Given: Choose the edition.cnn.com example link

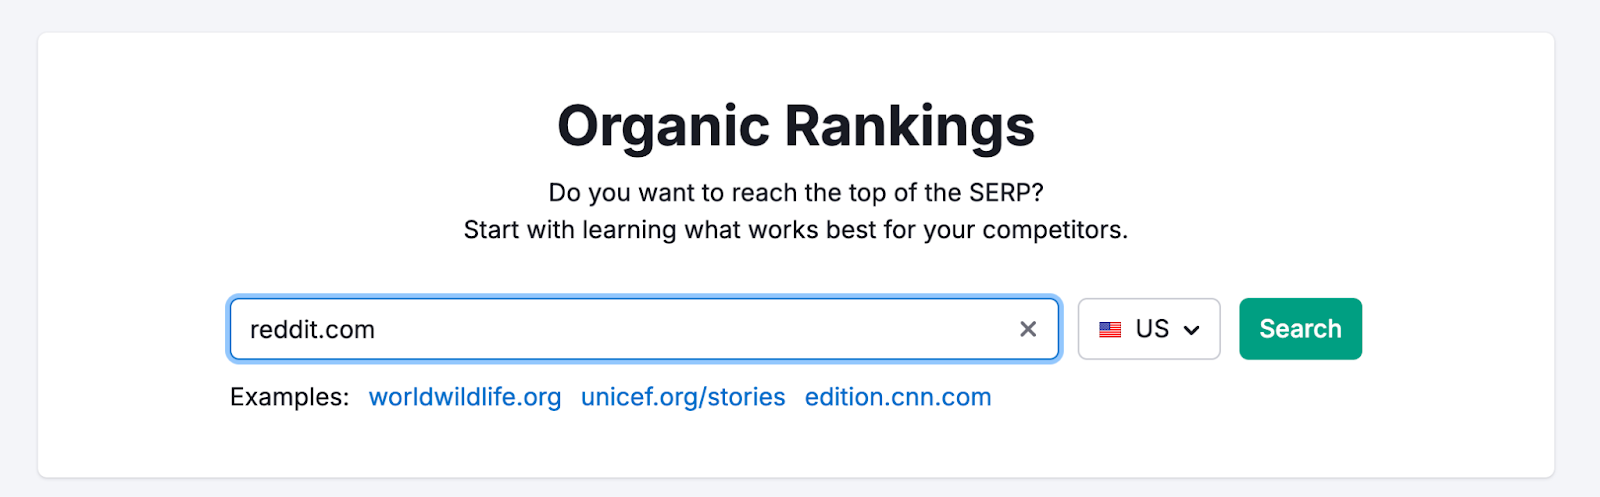Looking at the screenshot, I should point(898,397).
